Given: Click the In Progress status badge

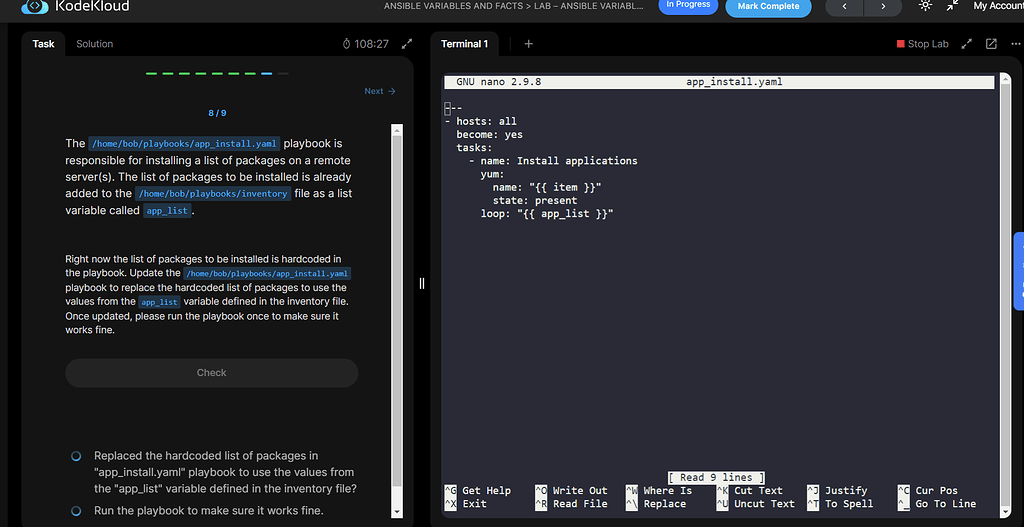Looking at the screenshot, I should click(x=688, y=5).
